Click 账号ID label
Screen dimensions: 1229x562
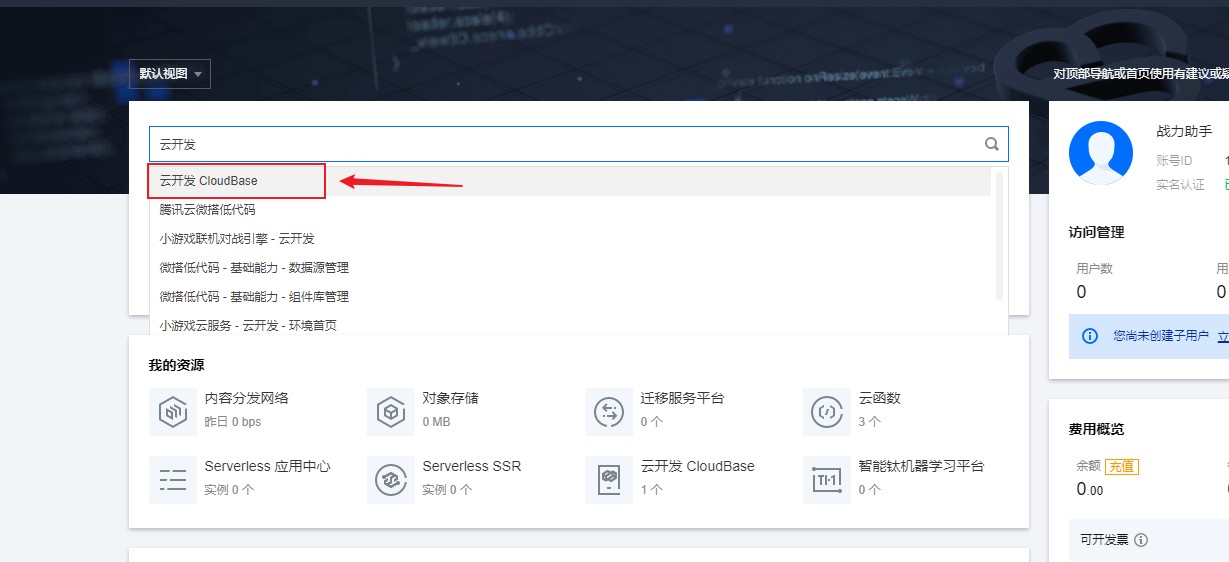pyautogui.click(x=1174, y=160)
